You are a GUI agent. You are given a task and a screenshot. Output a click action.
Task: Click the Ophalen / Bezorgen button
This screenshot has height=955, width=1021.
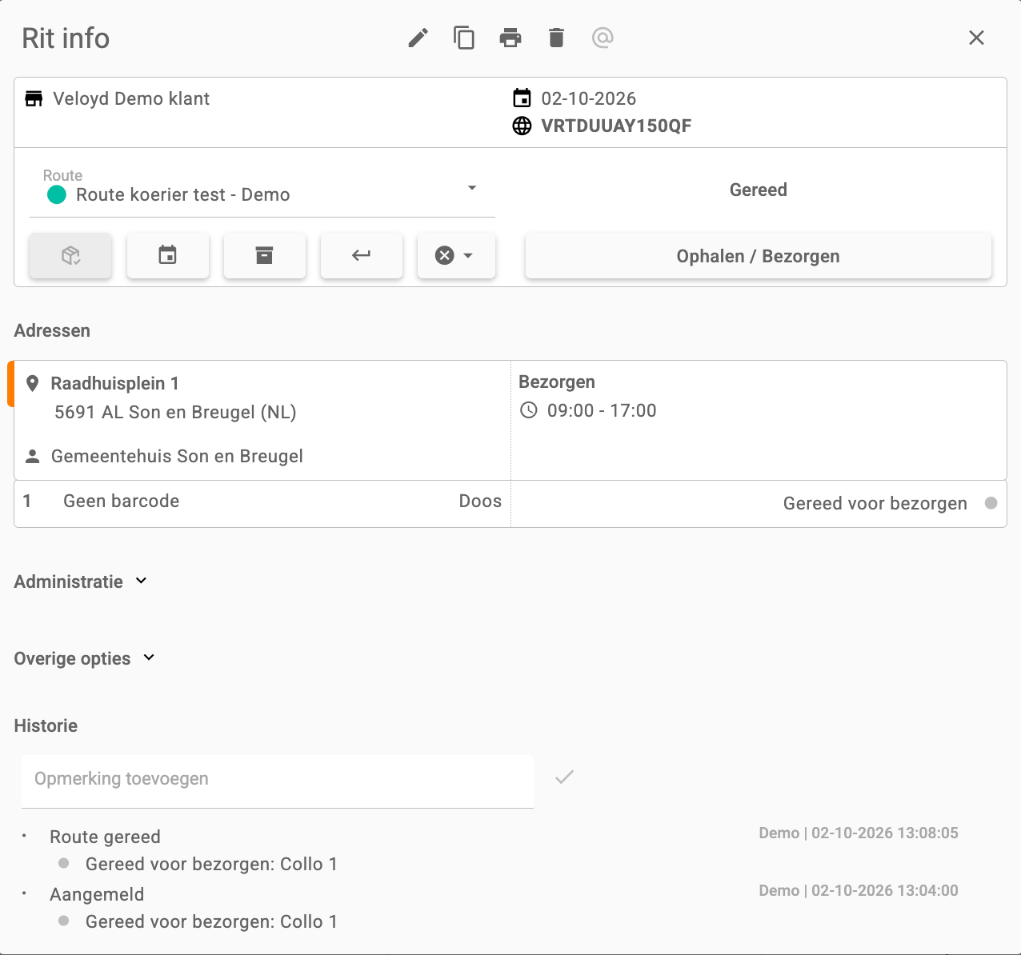coord(758,256)
